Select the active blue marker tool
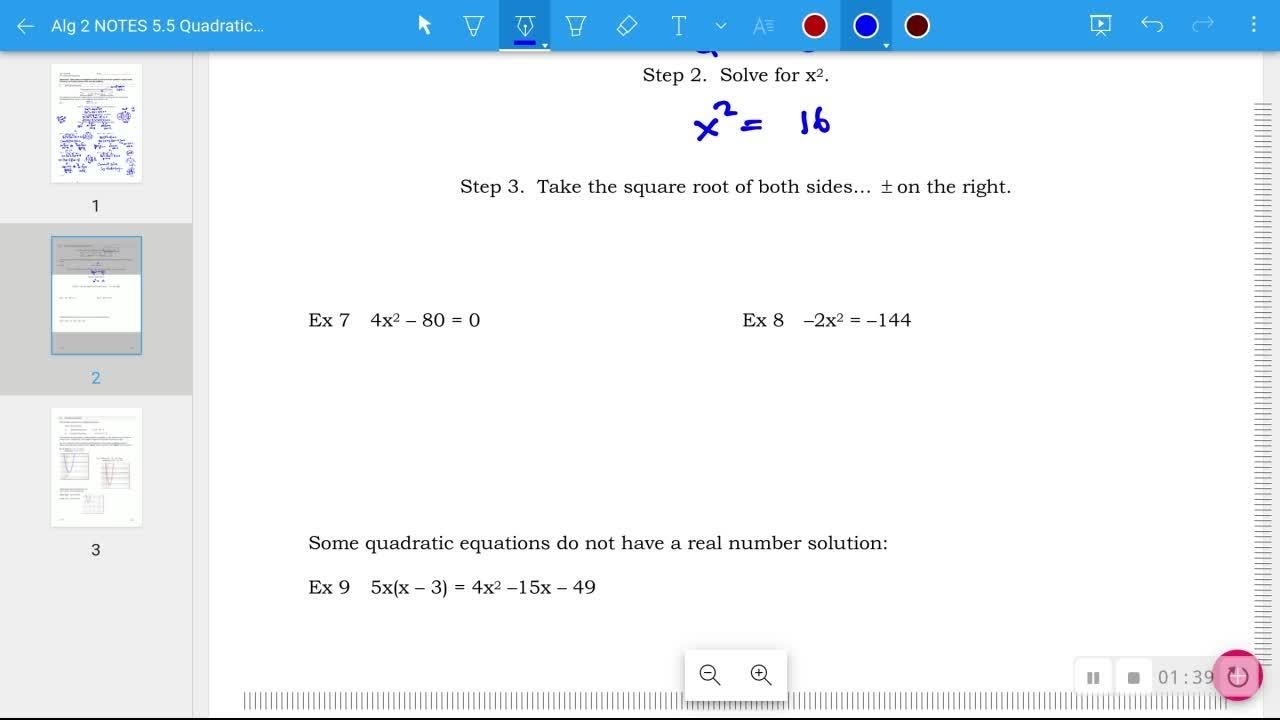This screenshot has width=1280, height=720. pyautogui.click(x=524, y=26)
